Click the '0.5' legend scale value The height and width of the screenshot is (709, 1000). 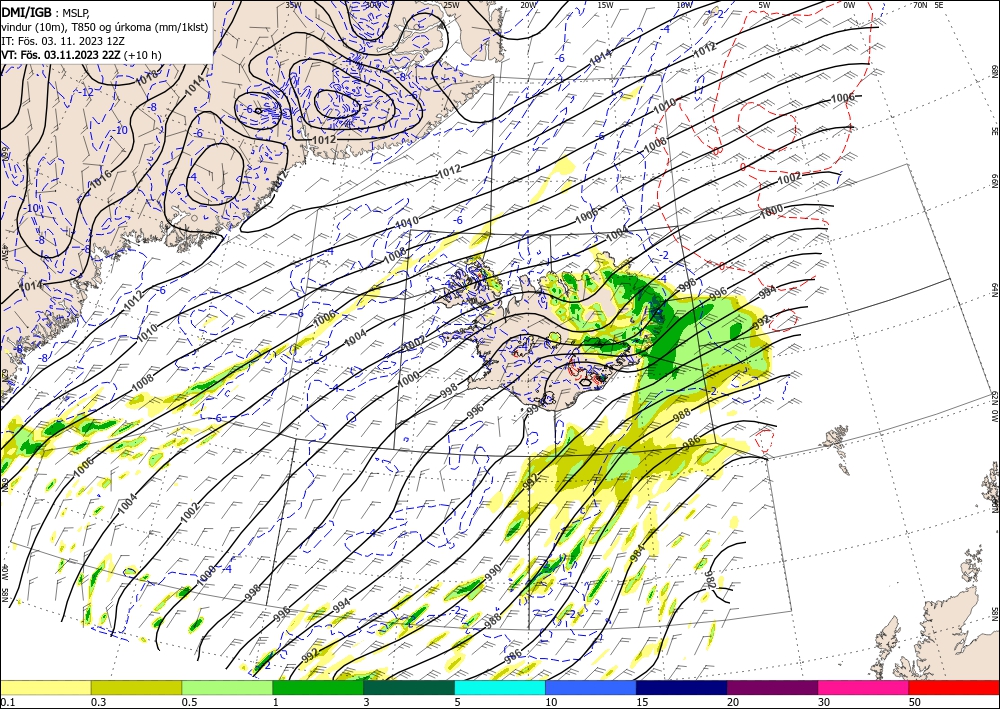click(189, 702)
